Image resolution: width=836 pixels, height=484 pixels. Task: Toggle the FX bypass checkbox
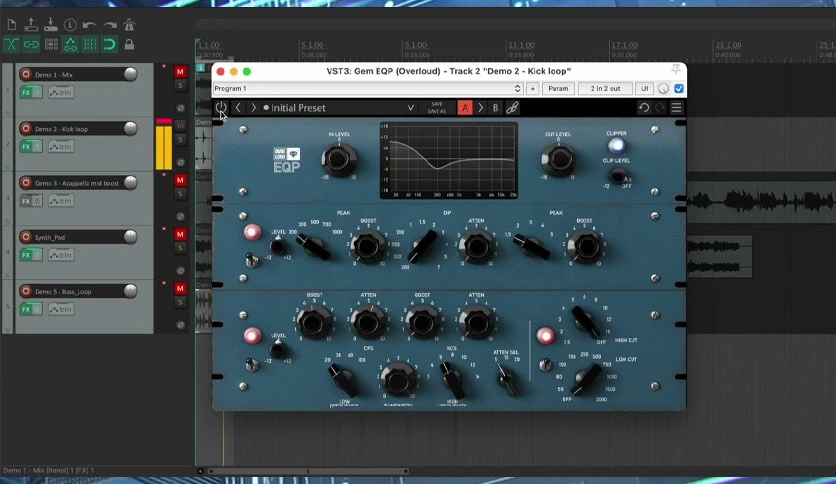[x=679, y=88]
